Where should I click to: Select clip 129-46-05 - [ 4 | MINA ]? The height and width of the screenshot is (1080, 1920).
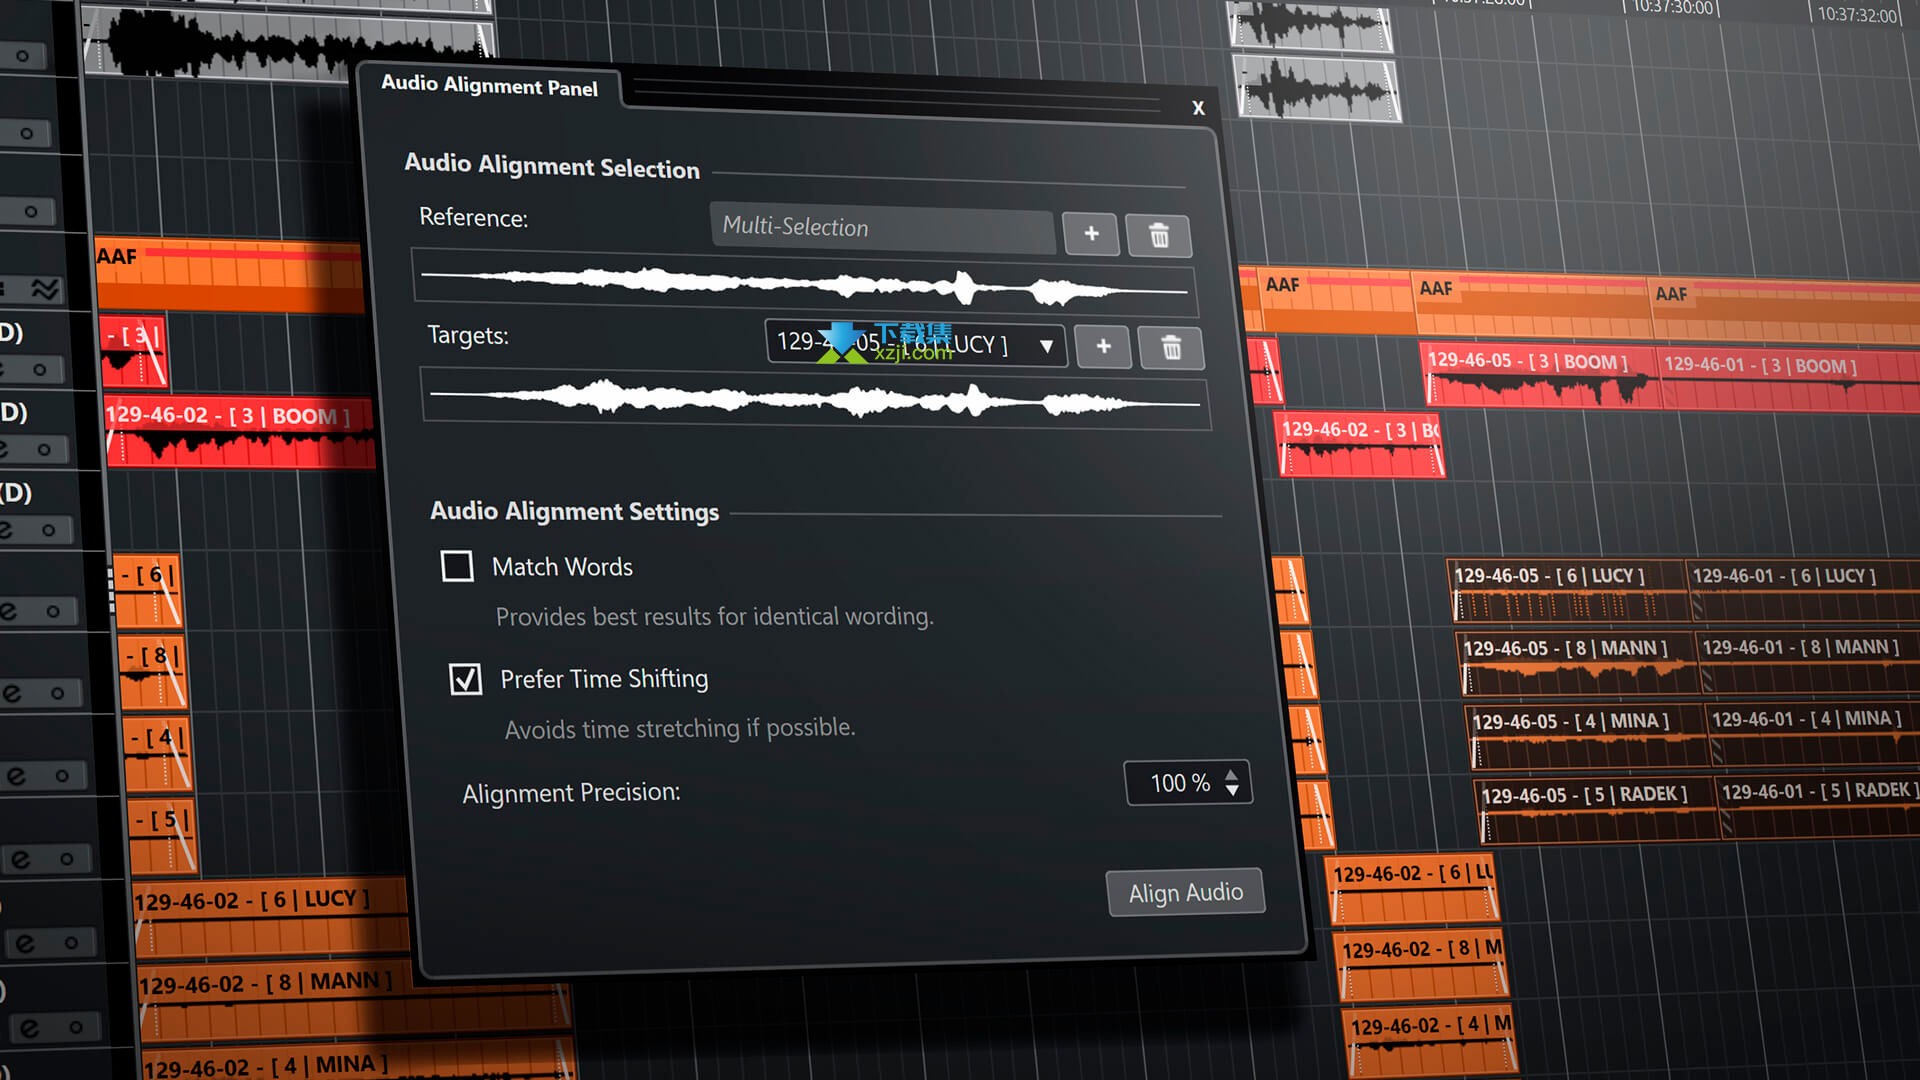(1587, 737)
